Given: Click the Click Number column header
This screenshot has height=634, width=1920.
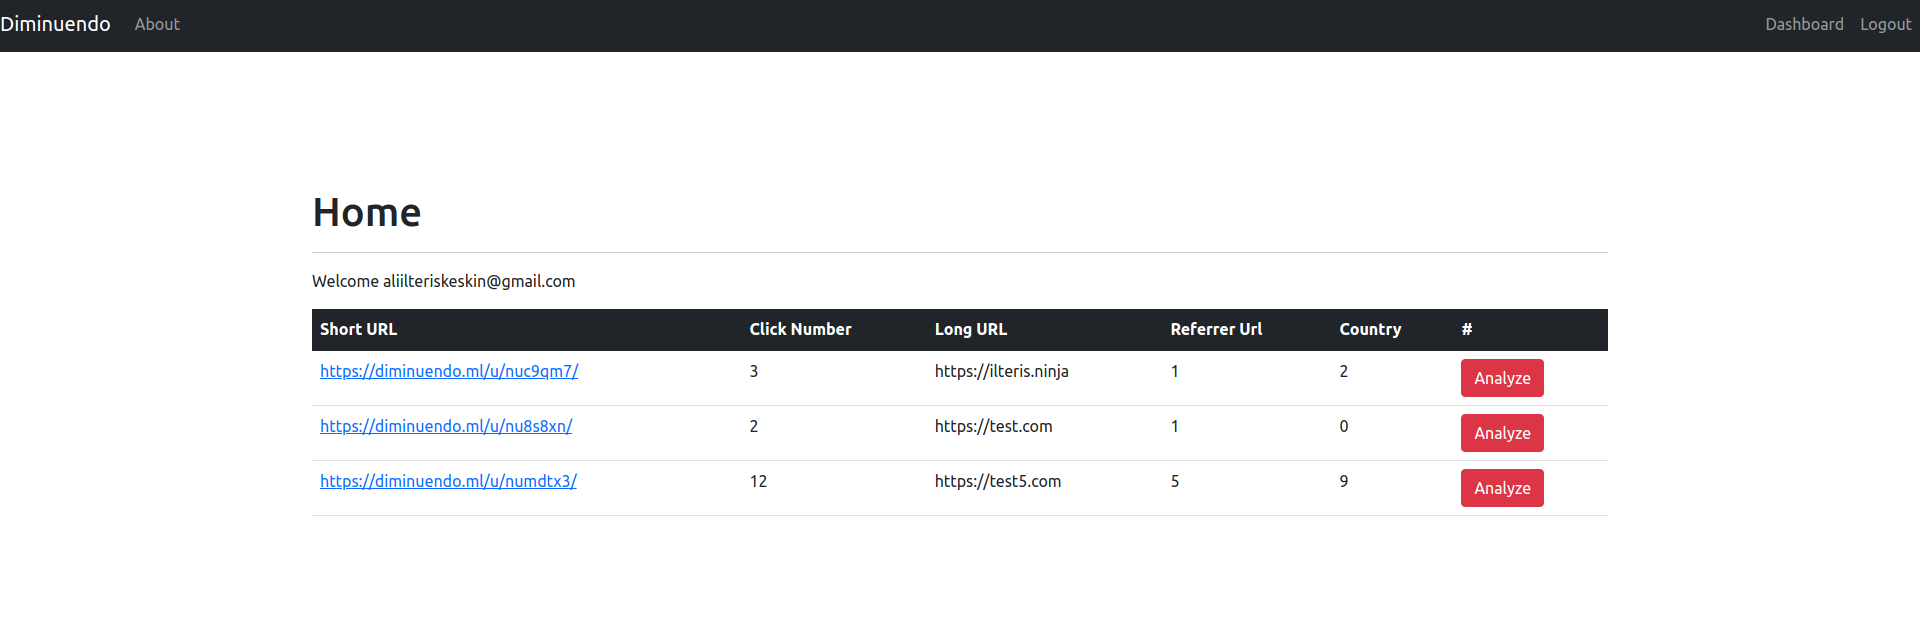Looking at the screenshot, I should [x=800, y=329].
